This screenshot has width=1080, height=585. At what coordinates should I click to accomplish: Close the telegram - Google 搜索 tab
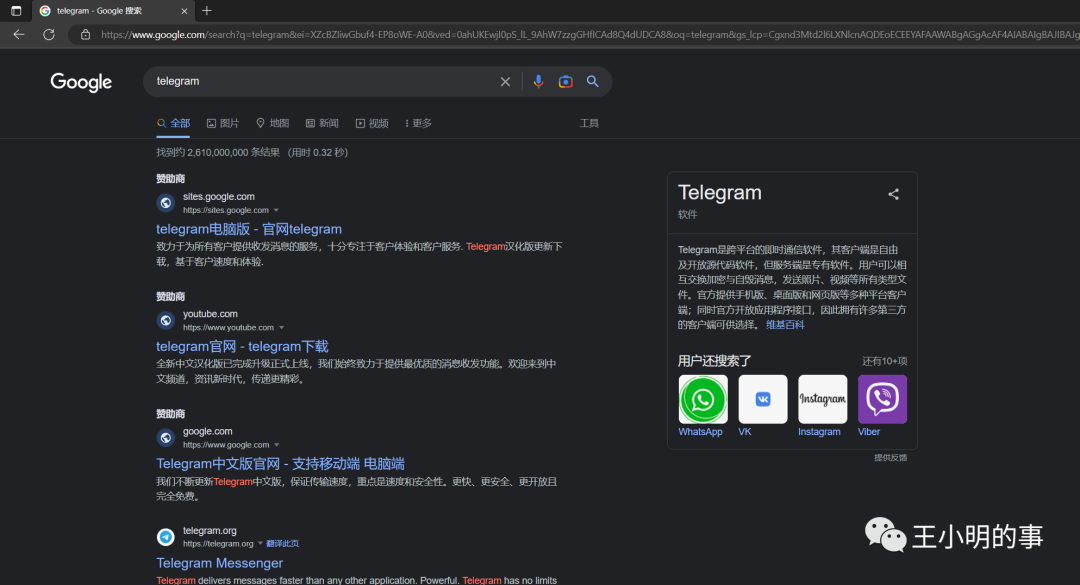pyautogui.click(x=184, y=11)
